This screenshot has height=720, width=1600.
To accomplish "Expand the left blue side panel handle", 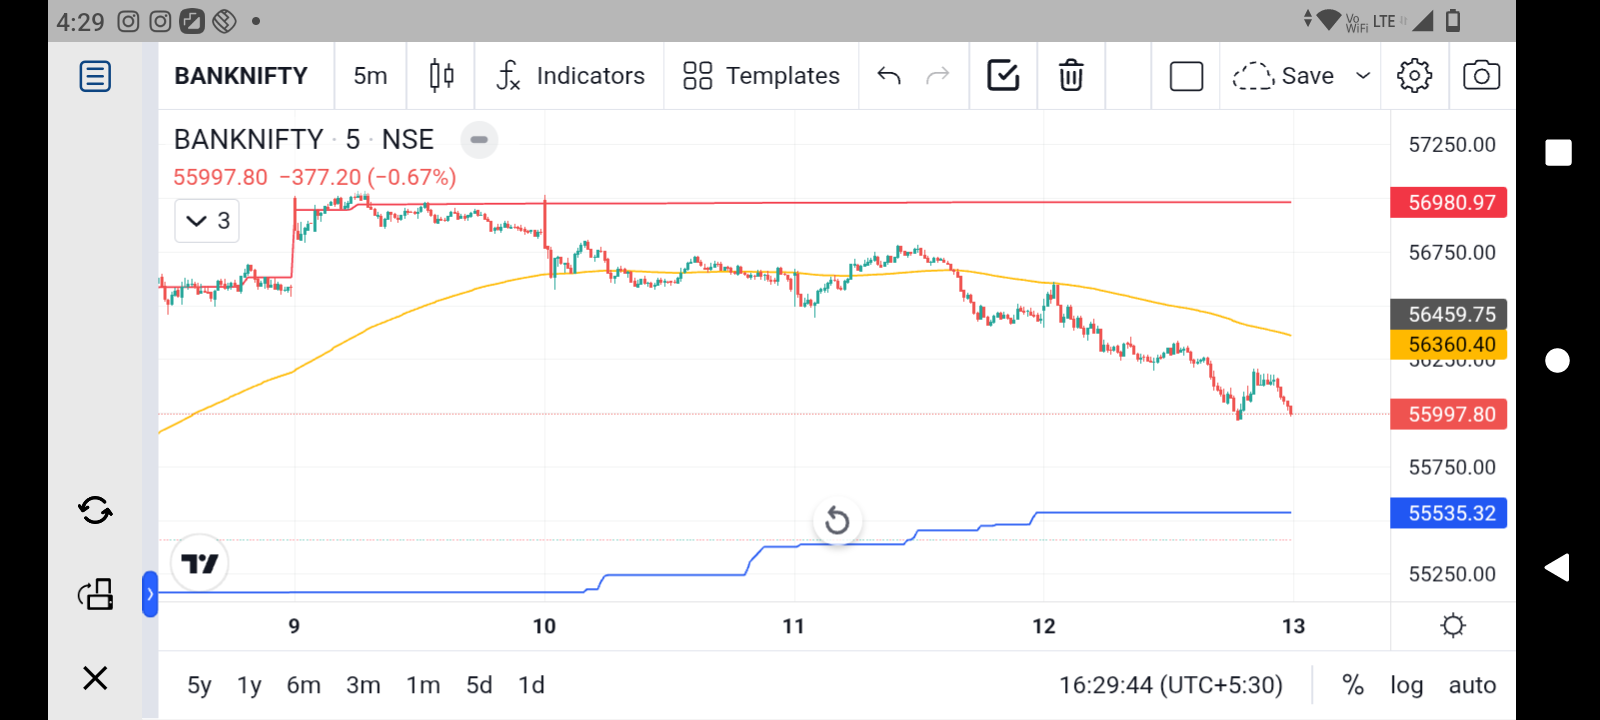I will point(150,594).
